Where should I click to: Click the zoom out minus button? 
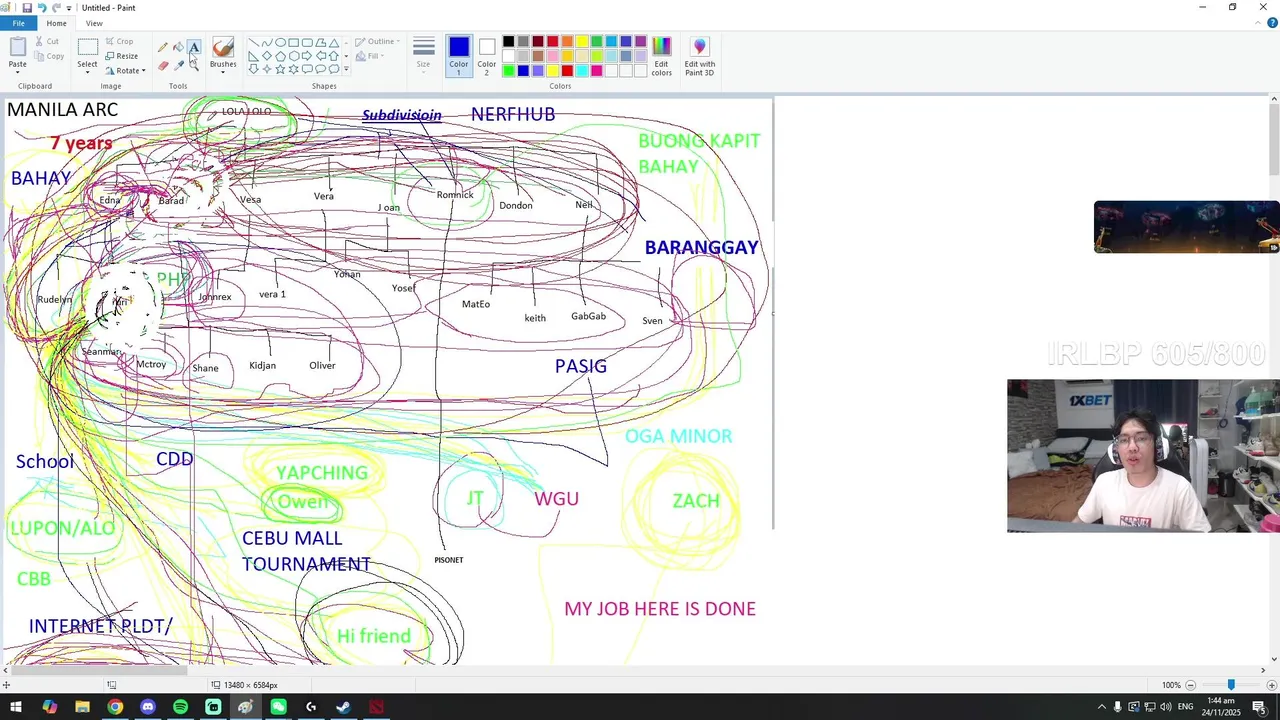click(1190, 685)
